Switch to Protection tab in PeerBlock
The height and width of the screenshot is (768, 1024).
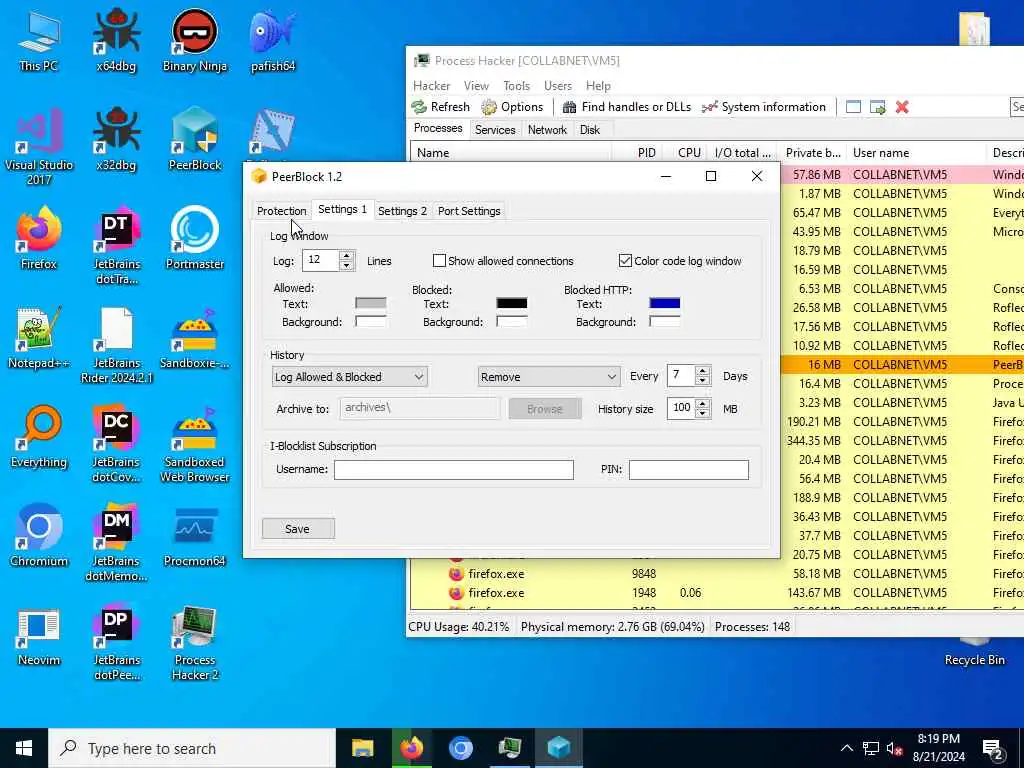(x=281, y=211)
